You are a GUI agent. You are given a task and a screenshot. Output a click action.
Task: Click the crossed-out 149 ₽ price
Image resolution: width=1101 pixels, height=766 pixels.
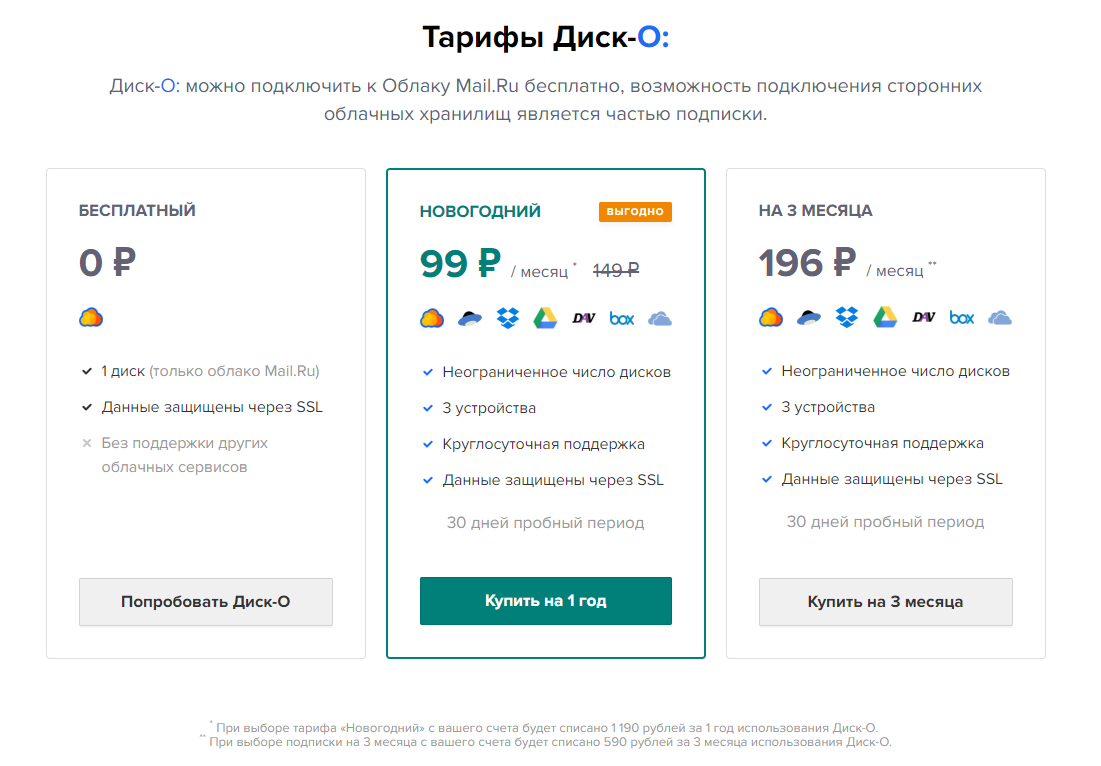(x=616, y=270)
